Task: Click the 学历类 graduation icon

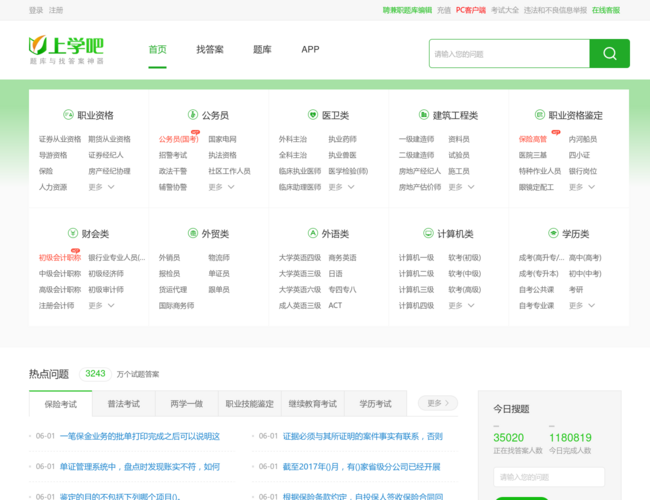Action: (x=553, y=233)
